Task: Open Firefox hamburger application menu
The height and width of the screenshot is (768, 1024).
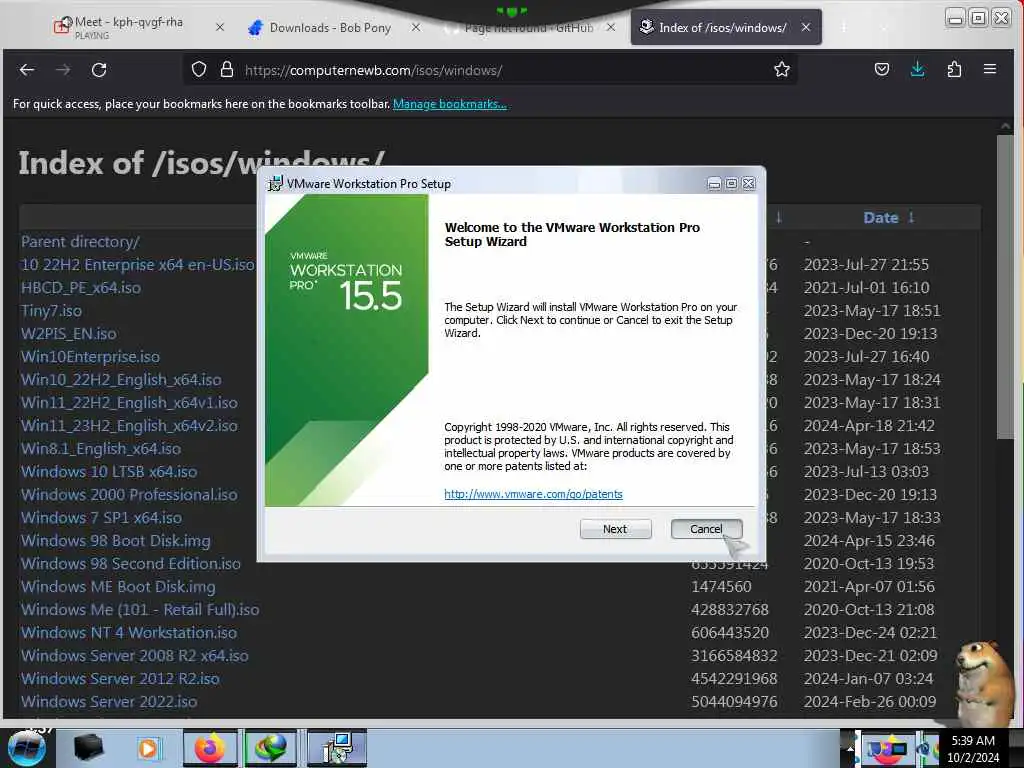Action: coord(990,69)
